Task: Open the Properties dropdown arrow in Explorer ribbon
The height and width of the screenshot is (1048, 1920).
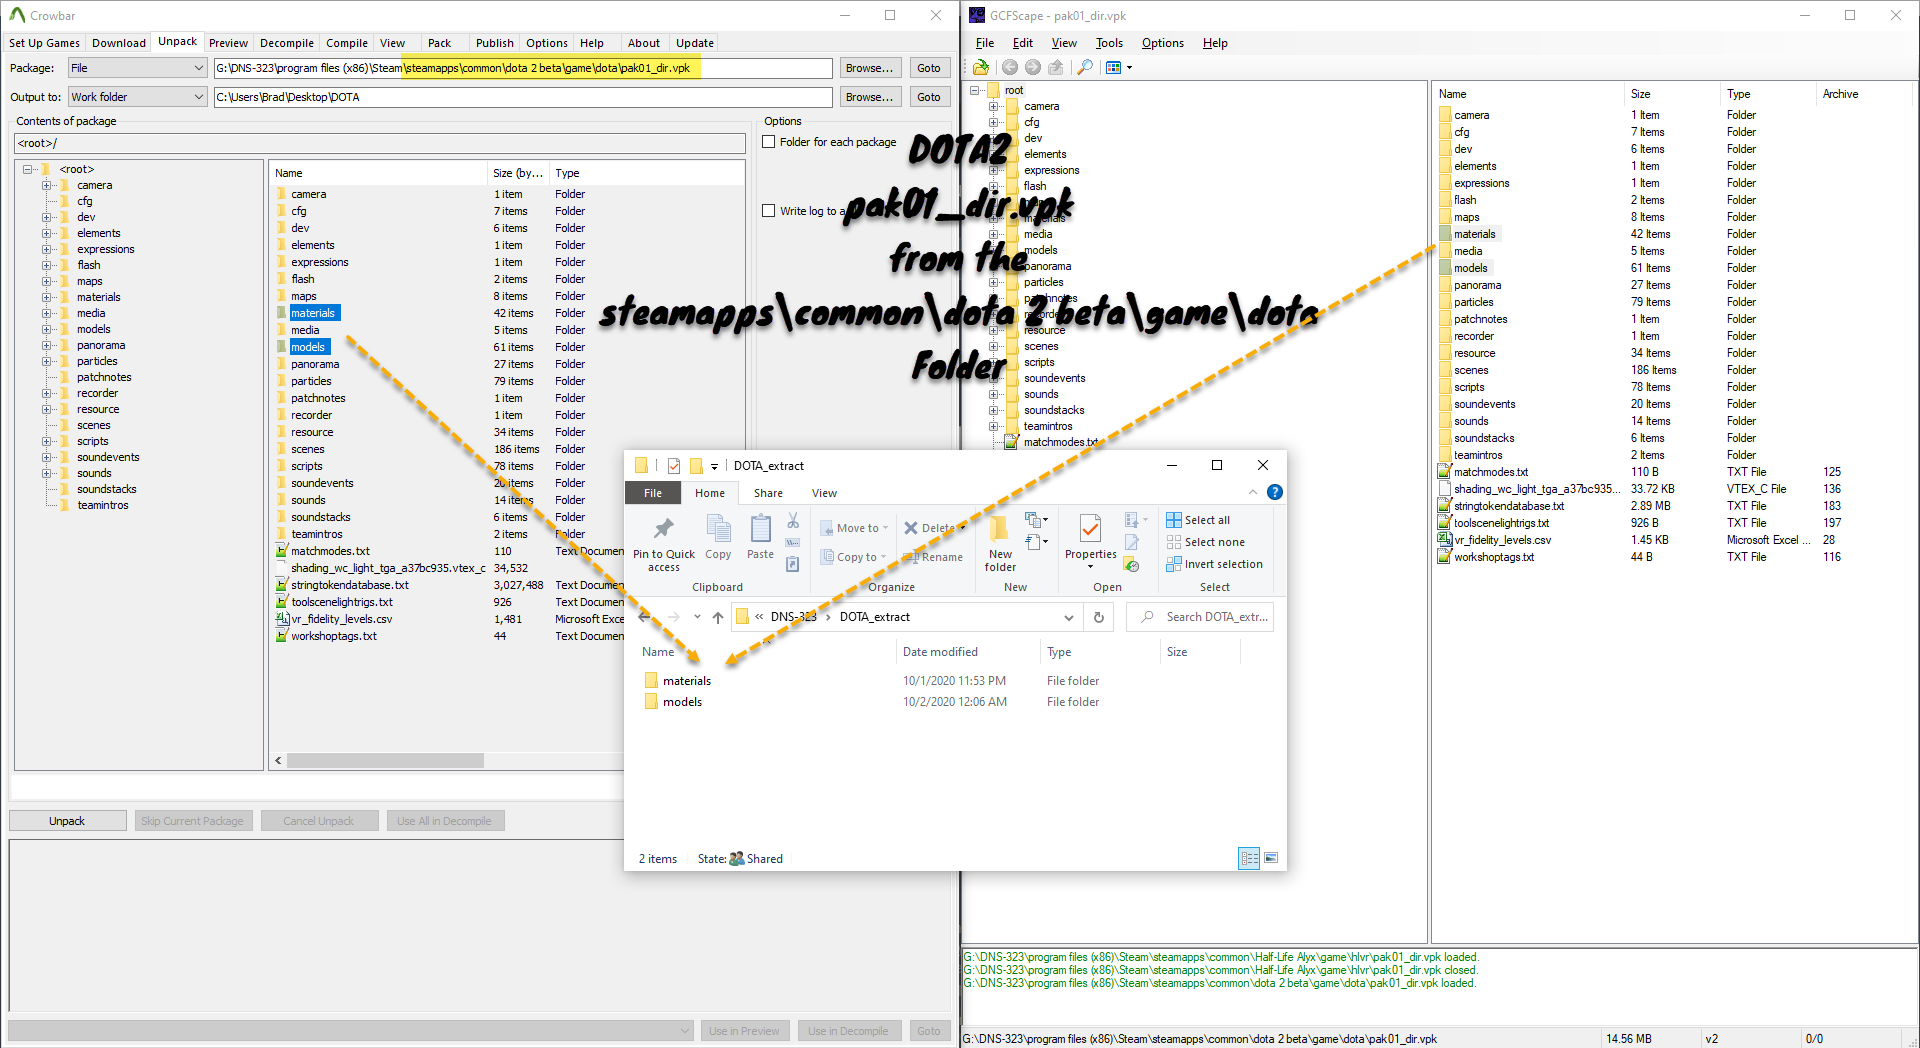Action: 1090,567
